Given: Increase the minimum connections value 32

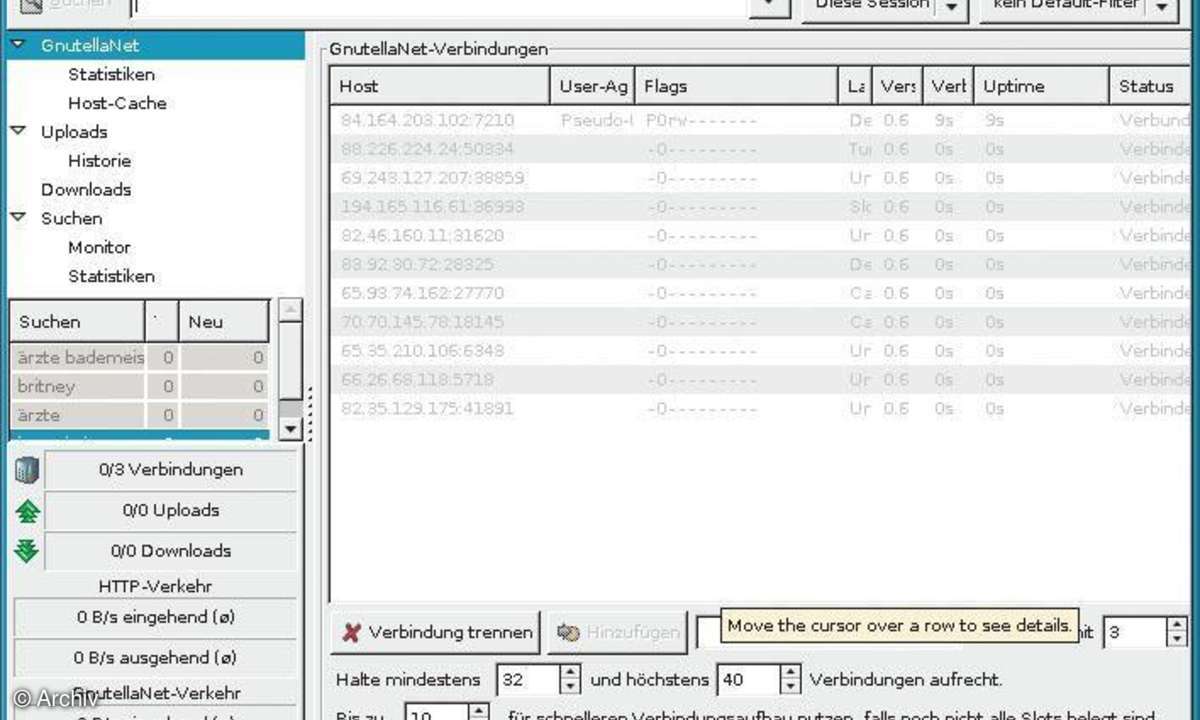Looking at the screenshot, I should [569, 672].
